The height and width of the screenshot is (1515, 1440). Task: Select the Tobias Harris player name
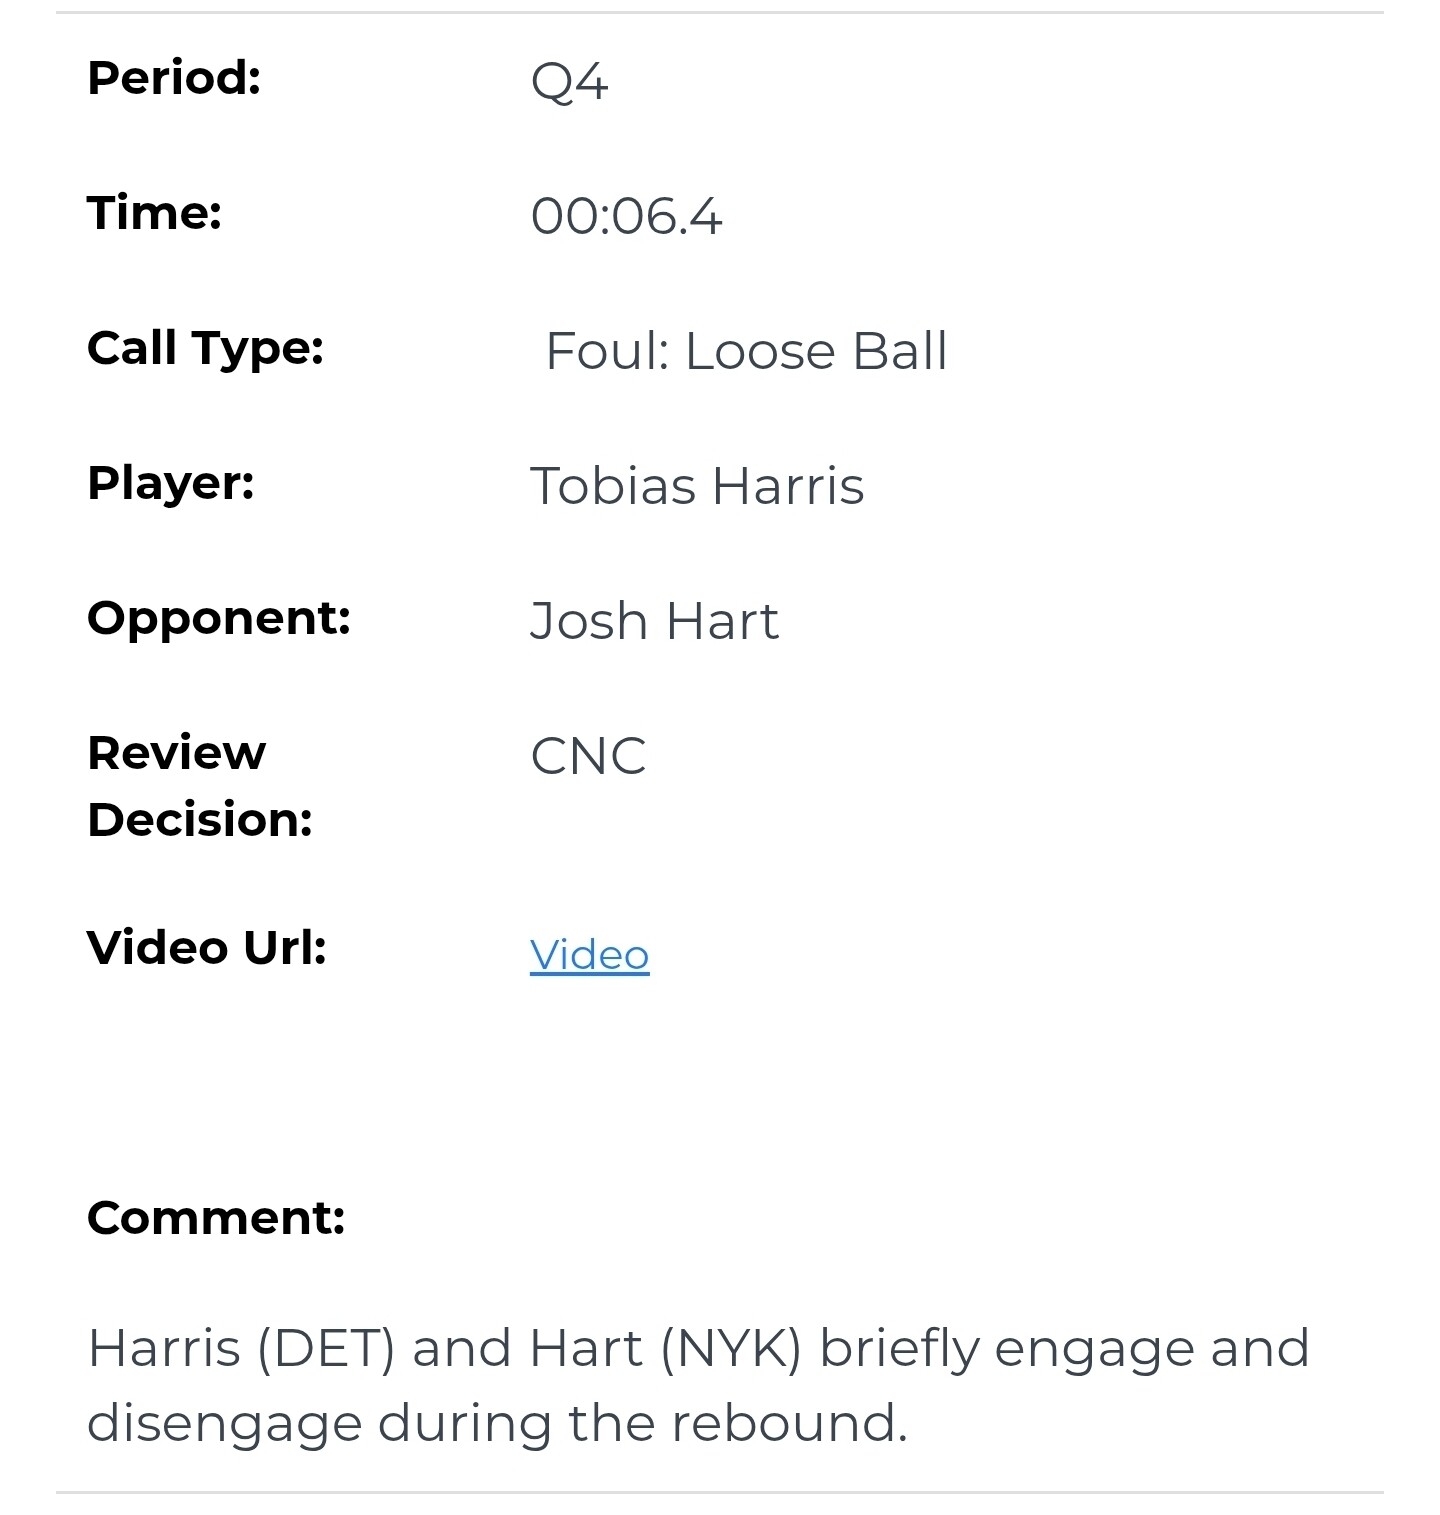[697, 486]
